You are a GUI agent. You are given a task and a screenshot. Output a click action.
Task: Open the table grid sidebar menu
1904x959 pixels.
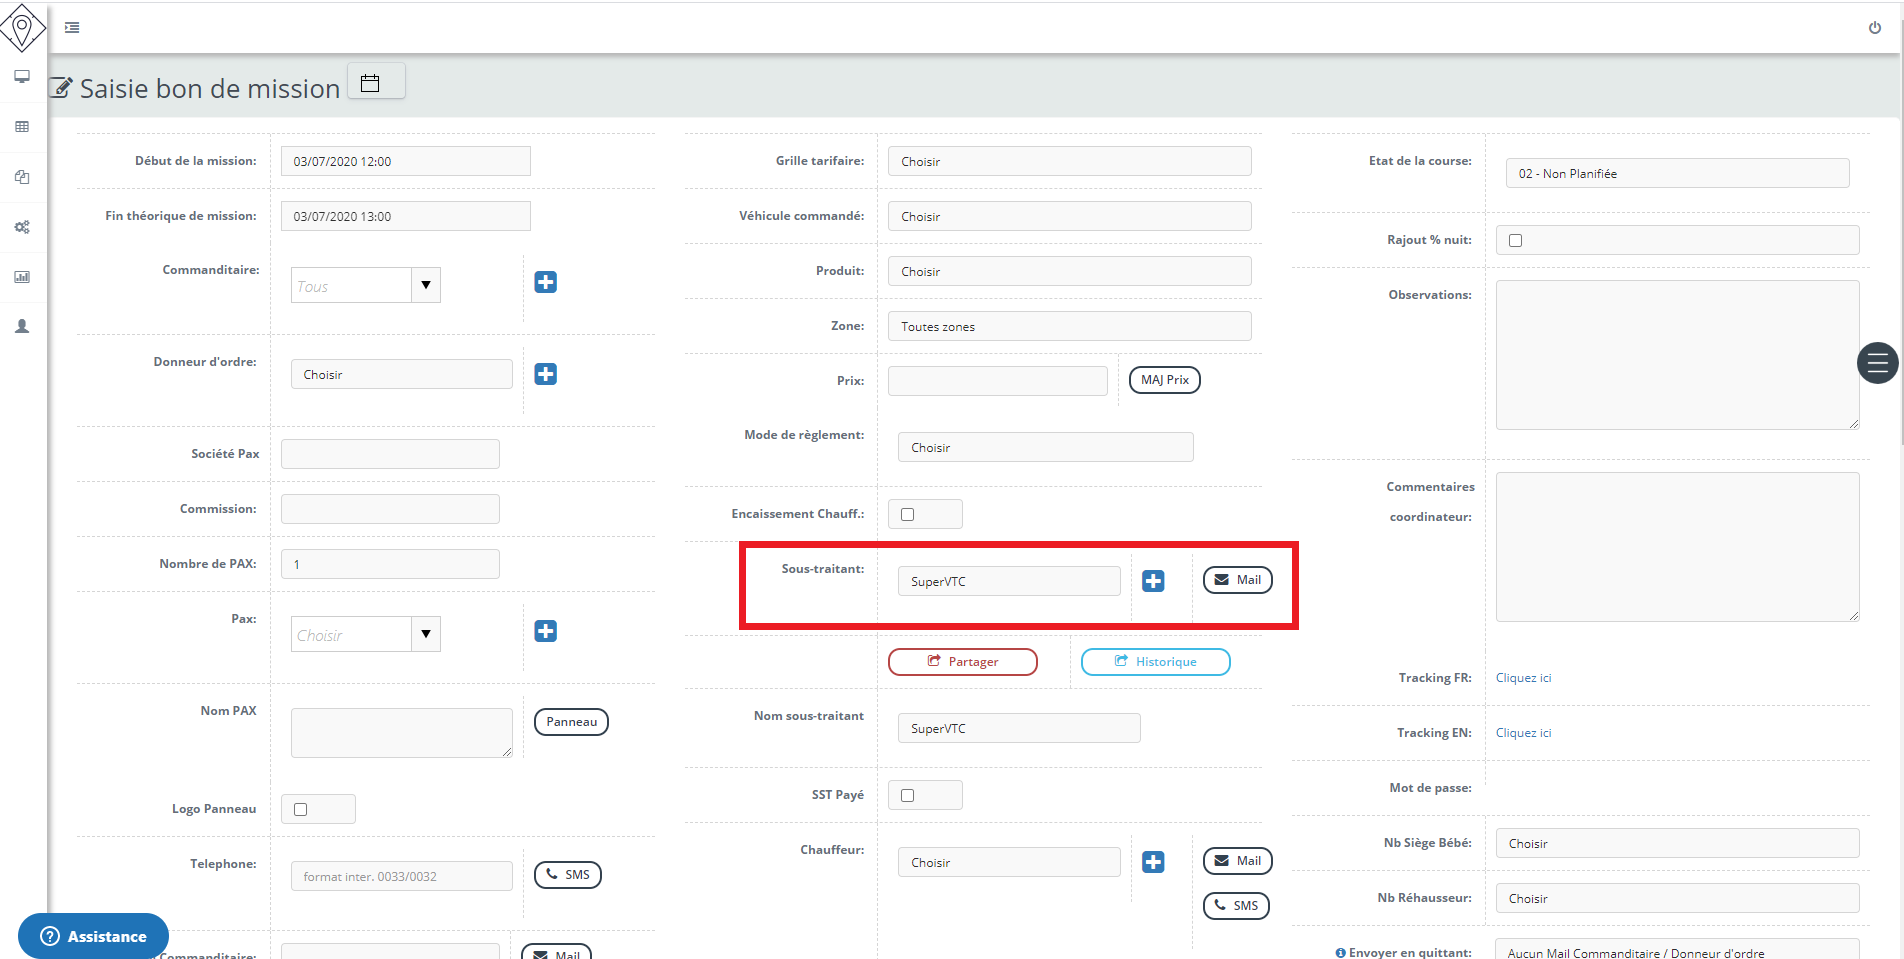point(22,127)
